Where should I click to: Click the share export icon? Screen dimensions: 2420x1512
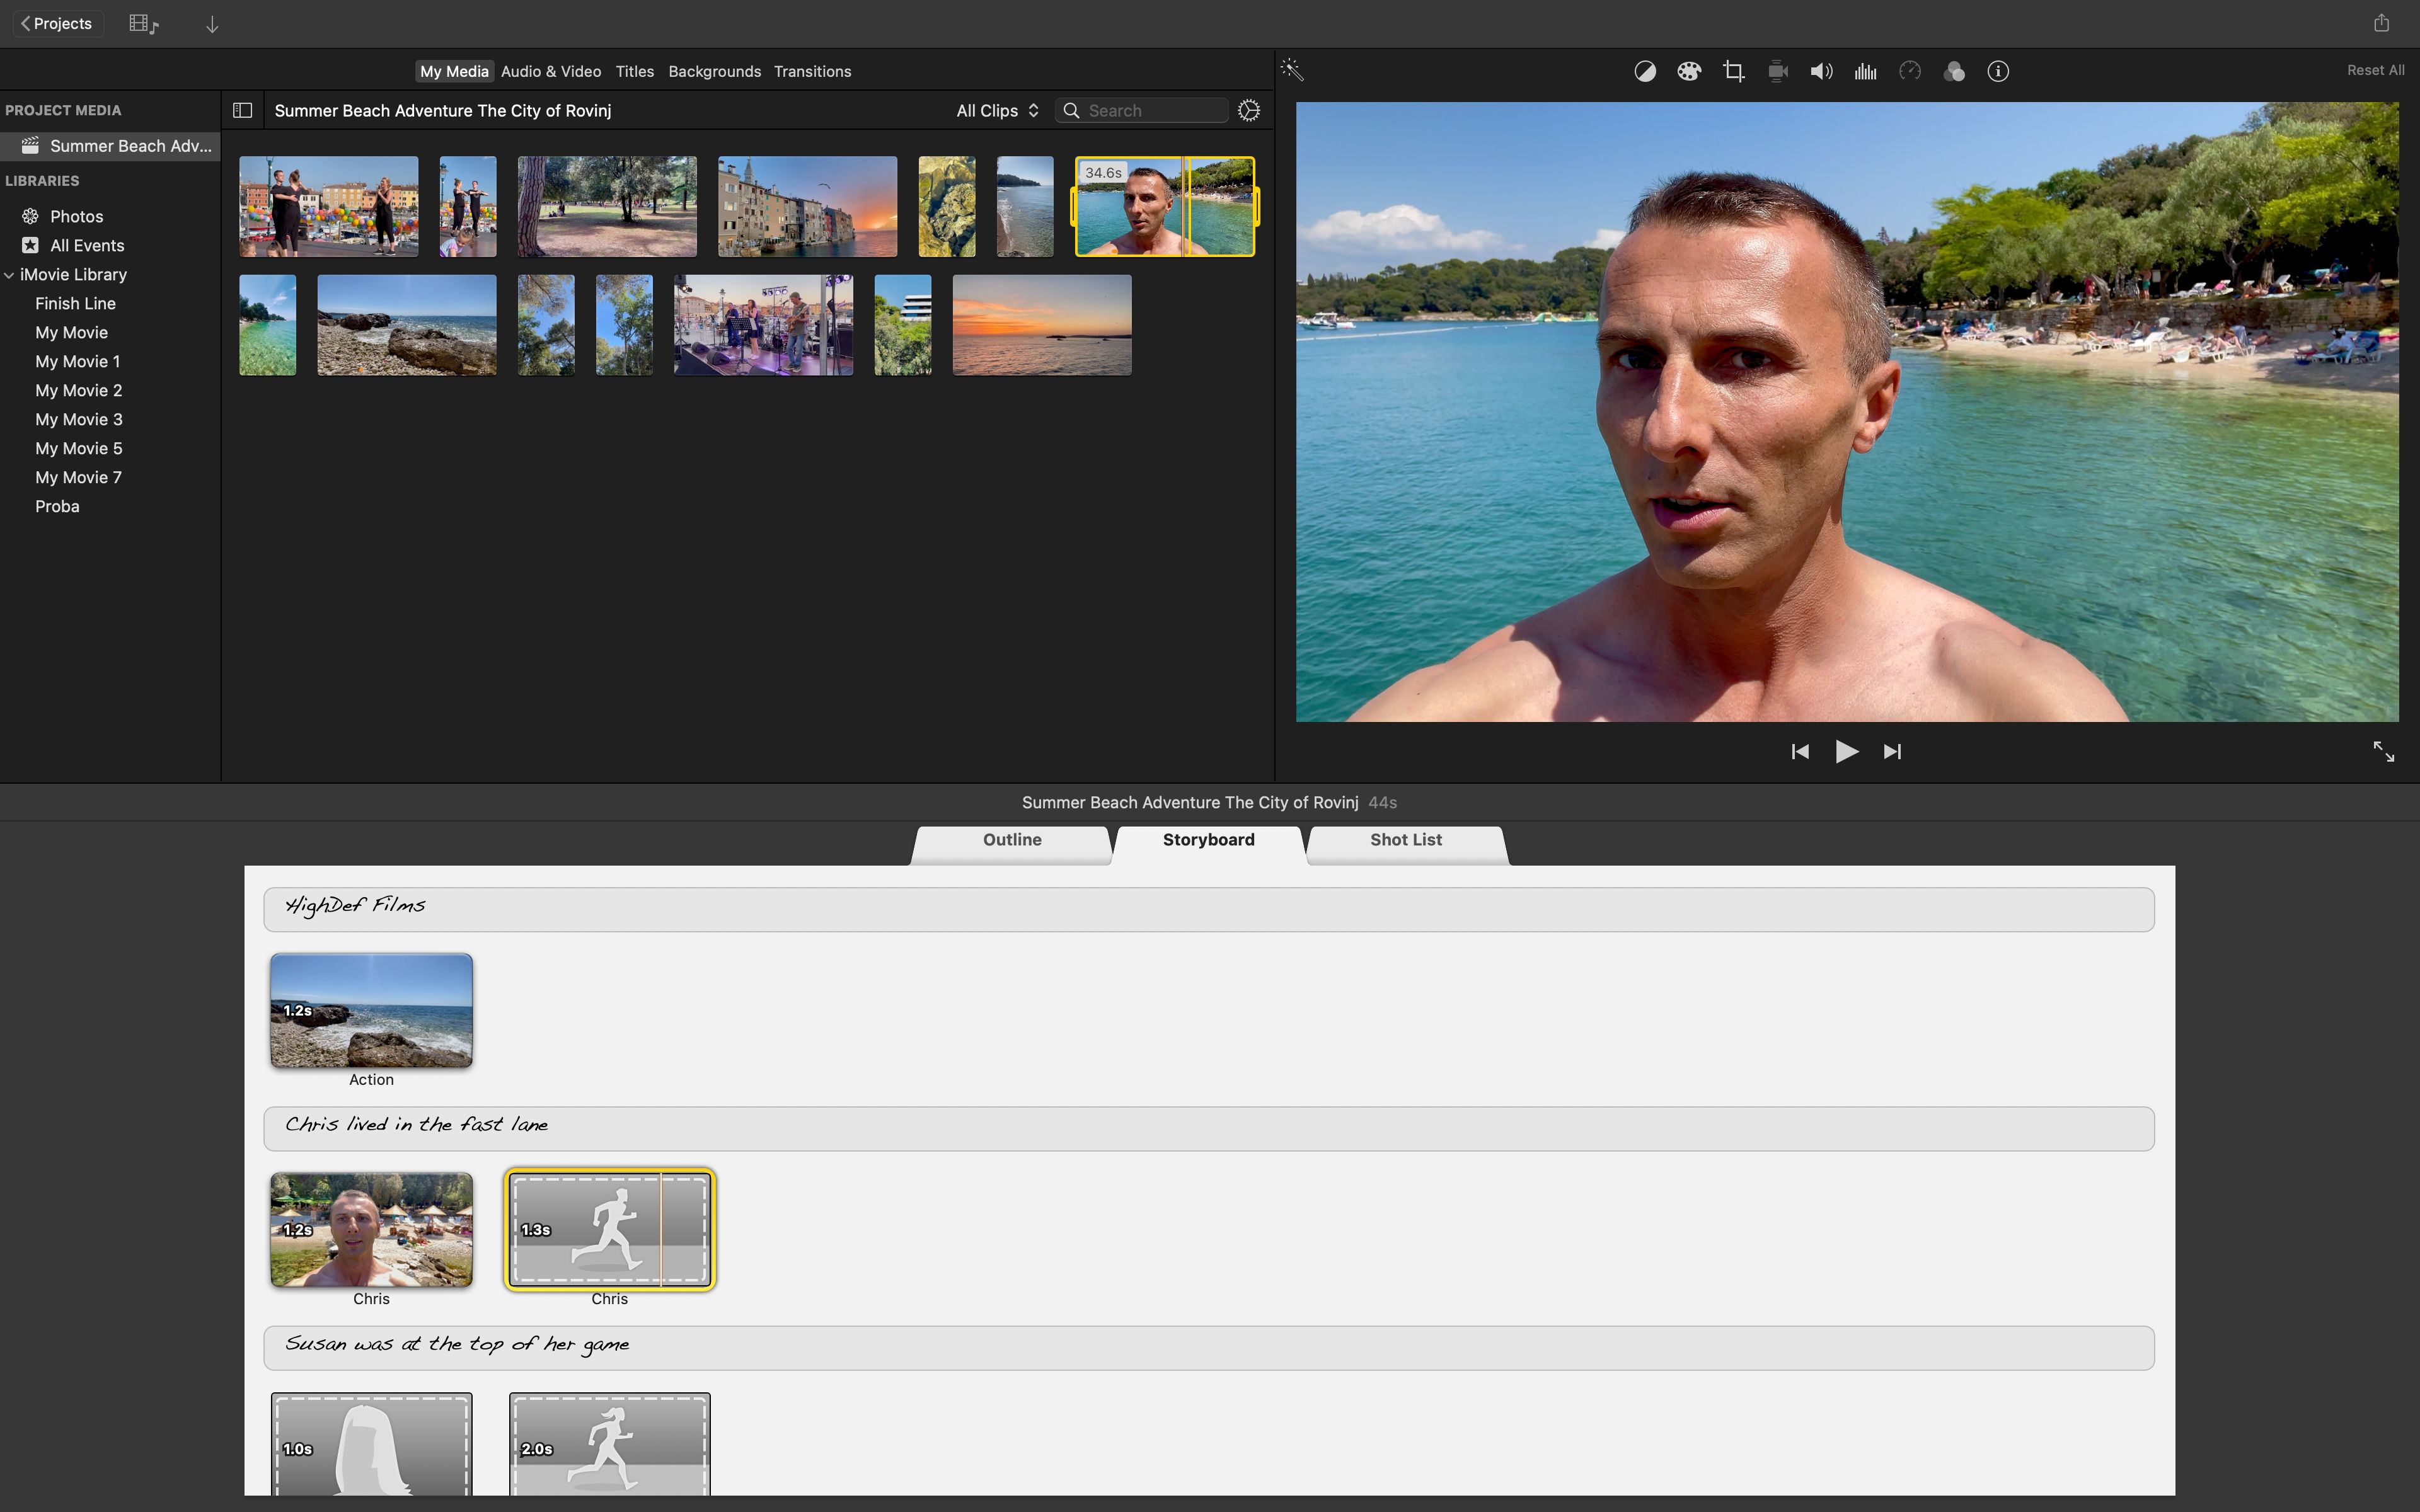[x=2381, y=23]
